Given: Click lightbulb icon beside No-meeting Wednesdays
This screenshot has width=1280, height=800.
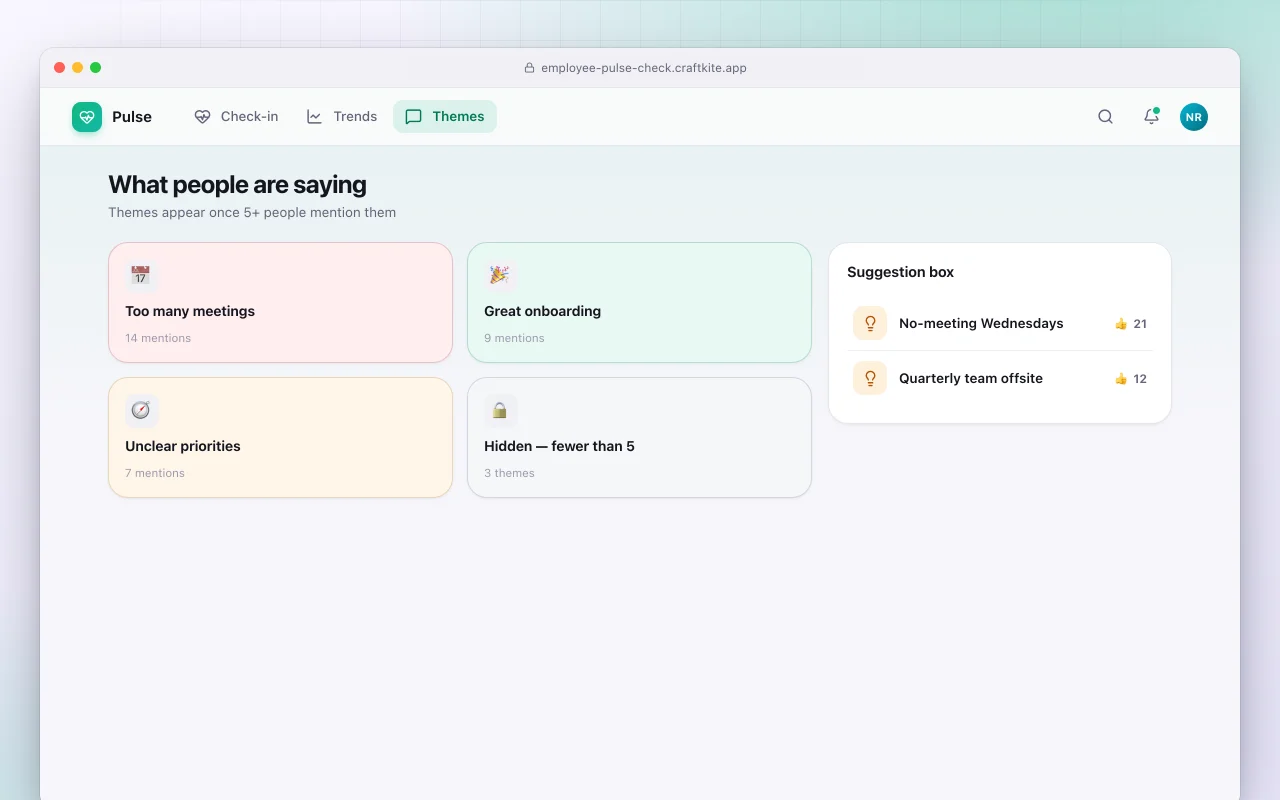Looking at the screenshot, I should (x=870, y=323).
